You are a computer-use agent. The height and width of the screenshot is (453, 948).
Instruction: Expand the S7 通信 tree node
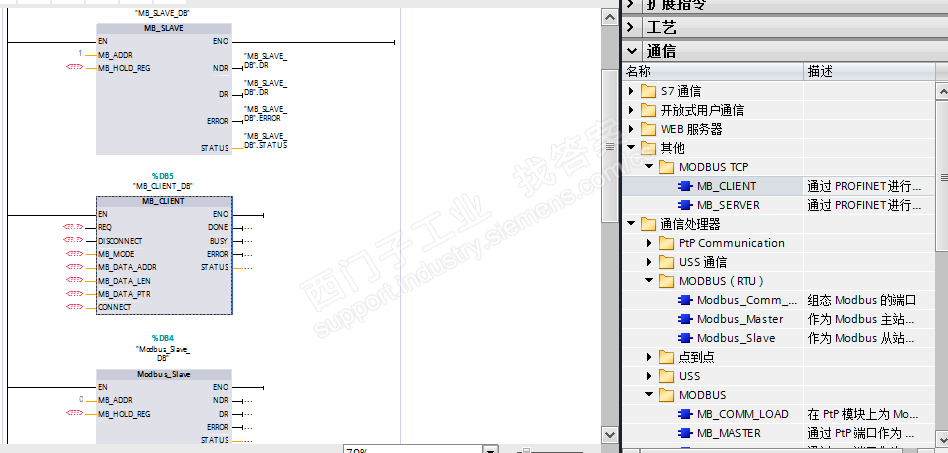click(x=631, y=91)
